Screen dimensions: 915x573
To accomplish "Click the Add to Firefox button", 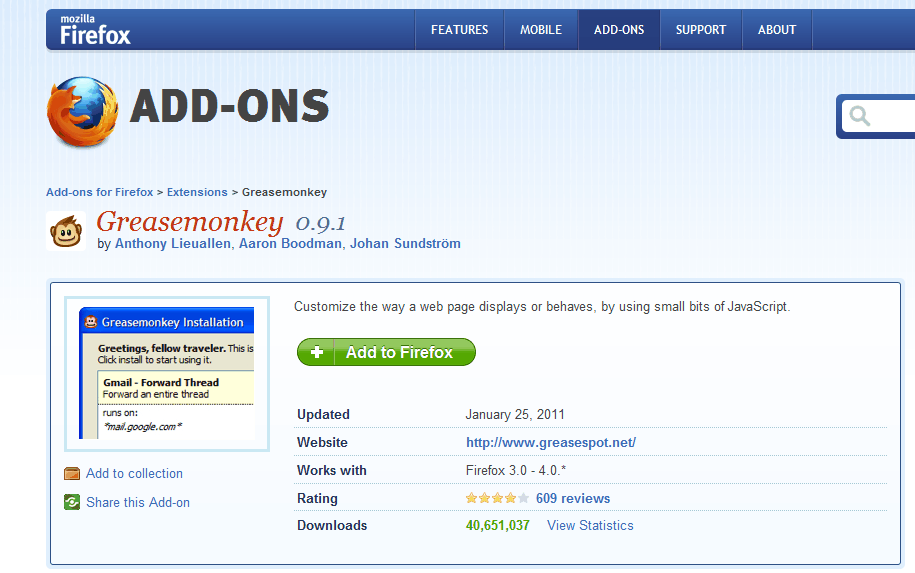I will [x=386, y=352].
